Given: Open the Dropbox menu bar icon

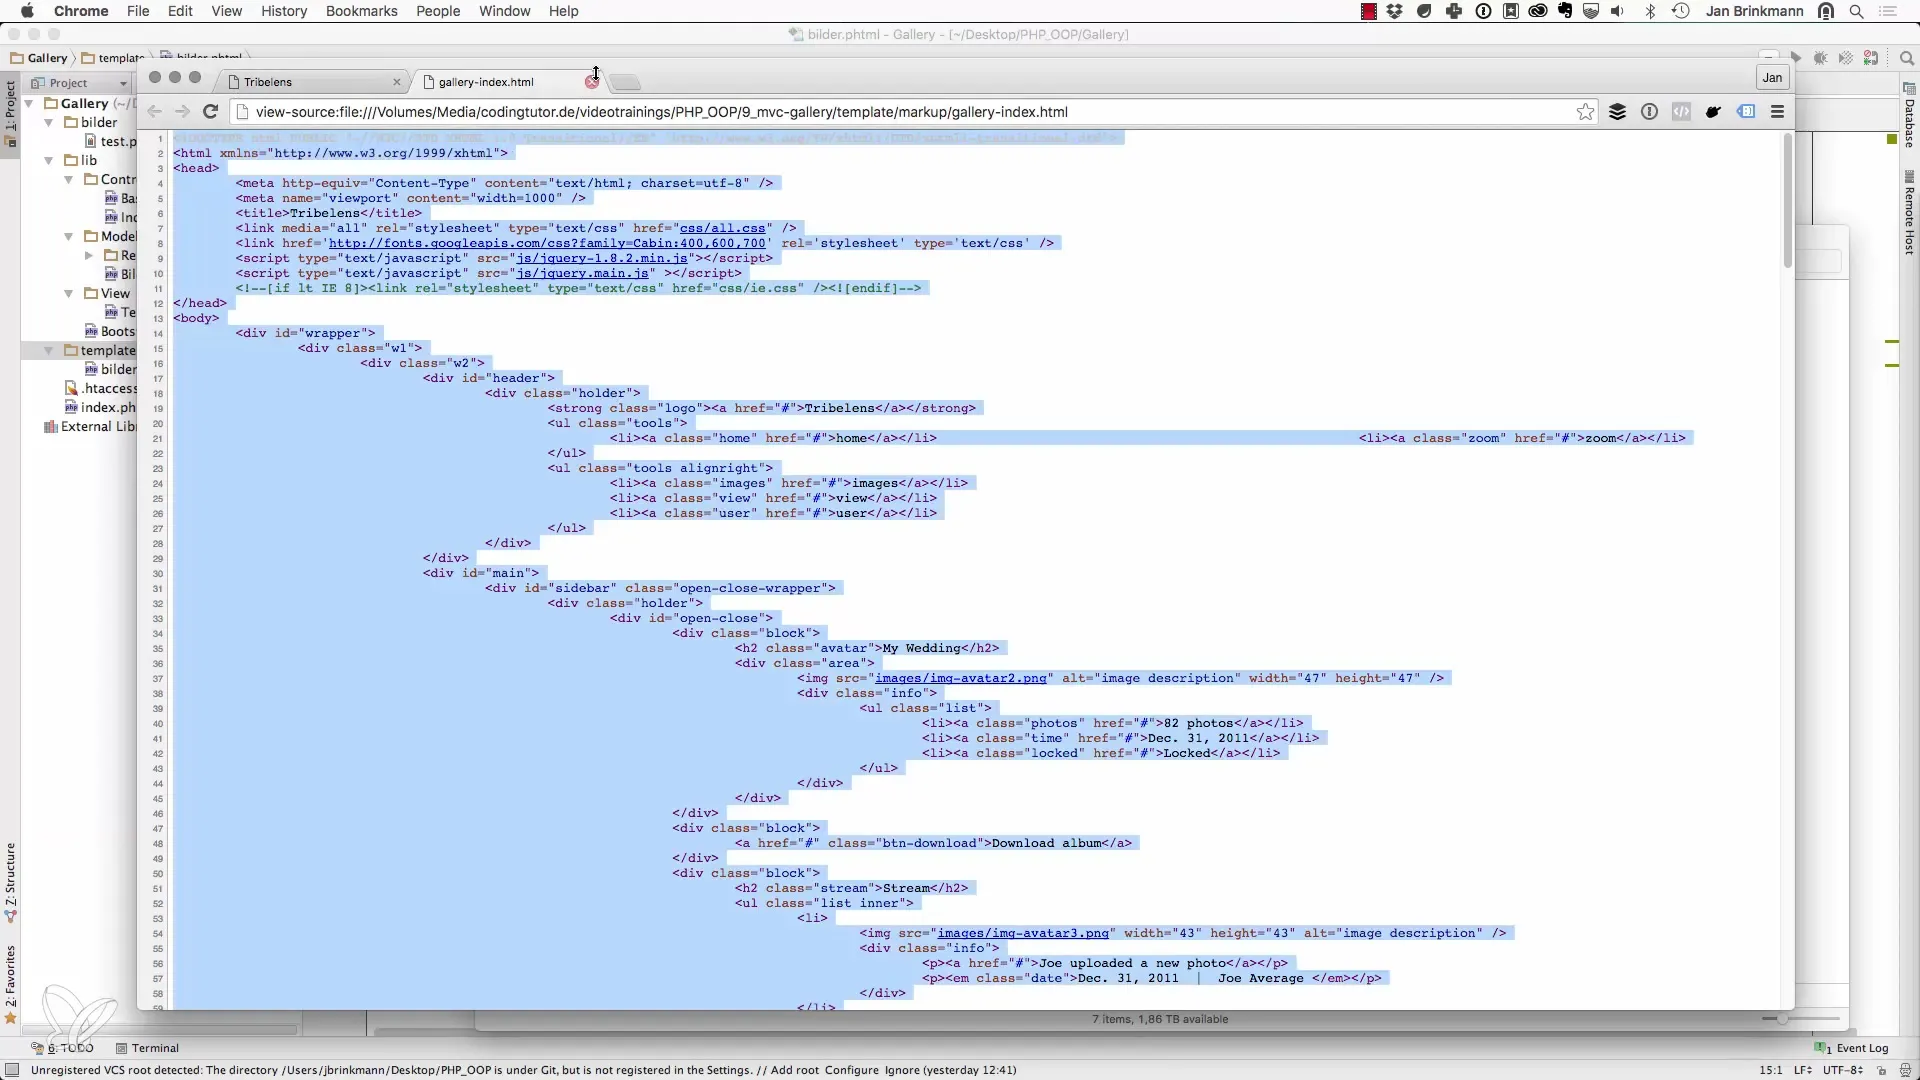Looking at the screenshot, I should [x=1395, y=11].
